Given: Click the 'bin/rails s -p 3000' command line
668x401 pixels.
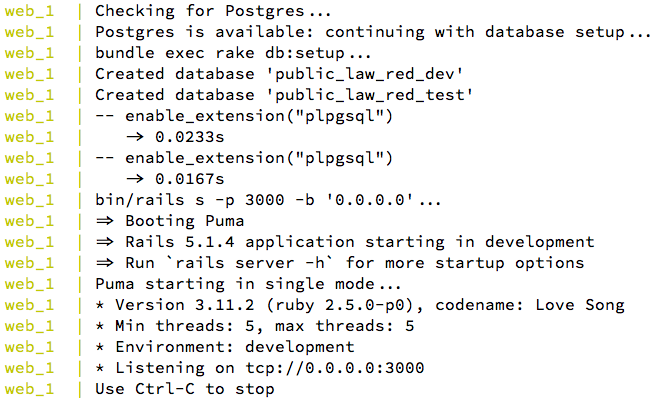Looking at the screenshot, I should click(268, 200).
